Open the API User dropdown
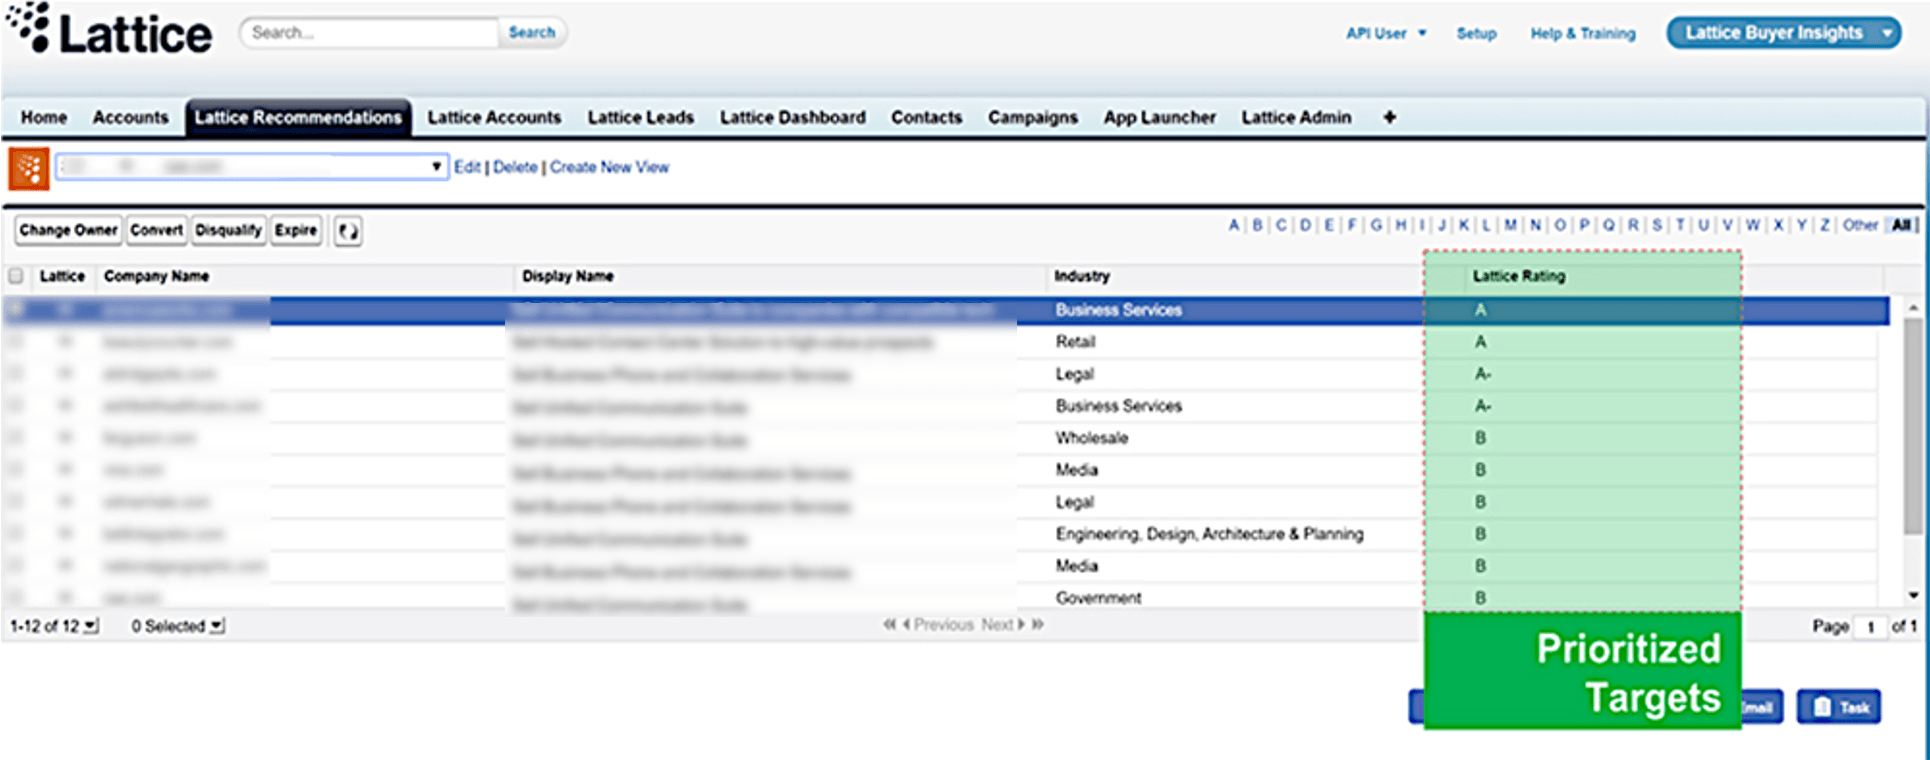Viewport: 1930px width, 760px height. coord(1385,33)
